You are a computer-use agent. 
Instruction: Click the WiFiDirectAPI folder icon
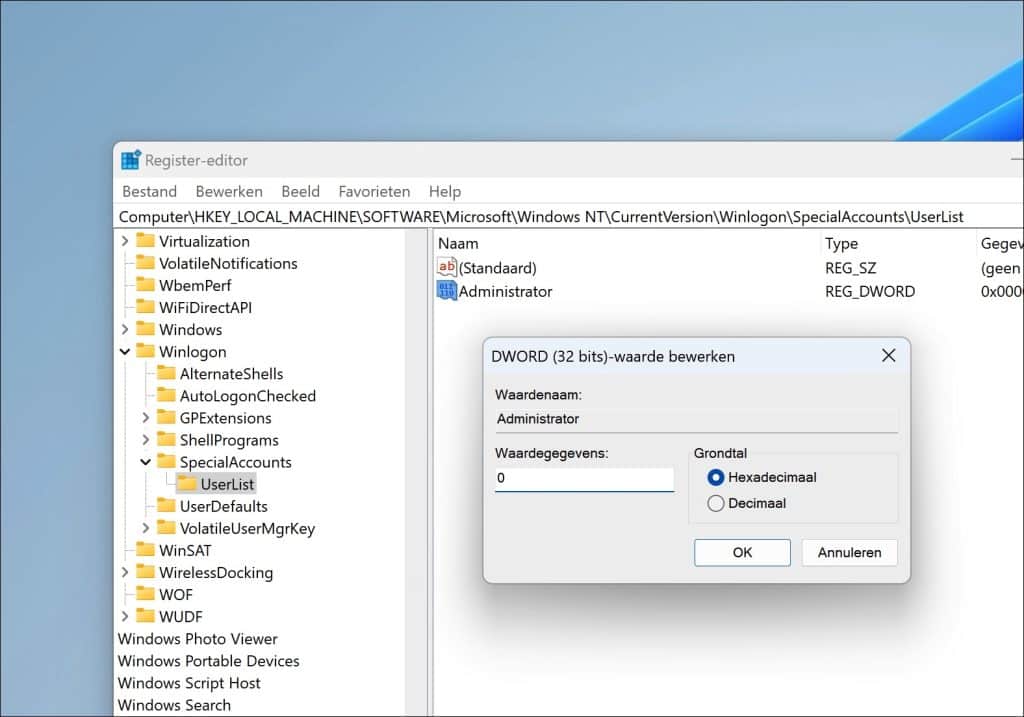click(x=145, y=307)
